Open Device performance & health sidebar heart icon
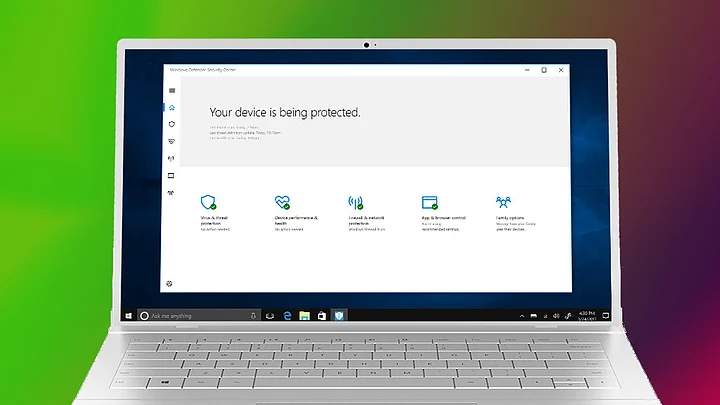Screen dimensions: 720x405 click(x=172, y=142)
